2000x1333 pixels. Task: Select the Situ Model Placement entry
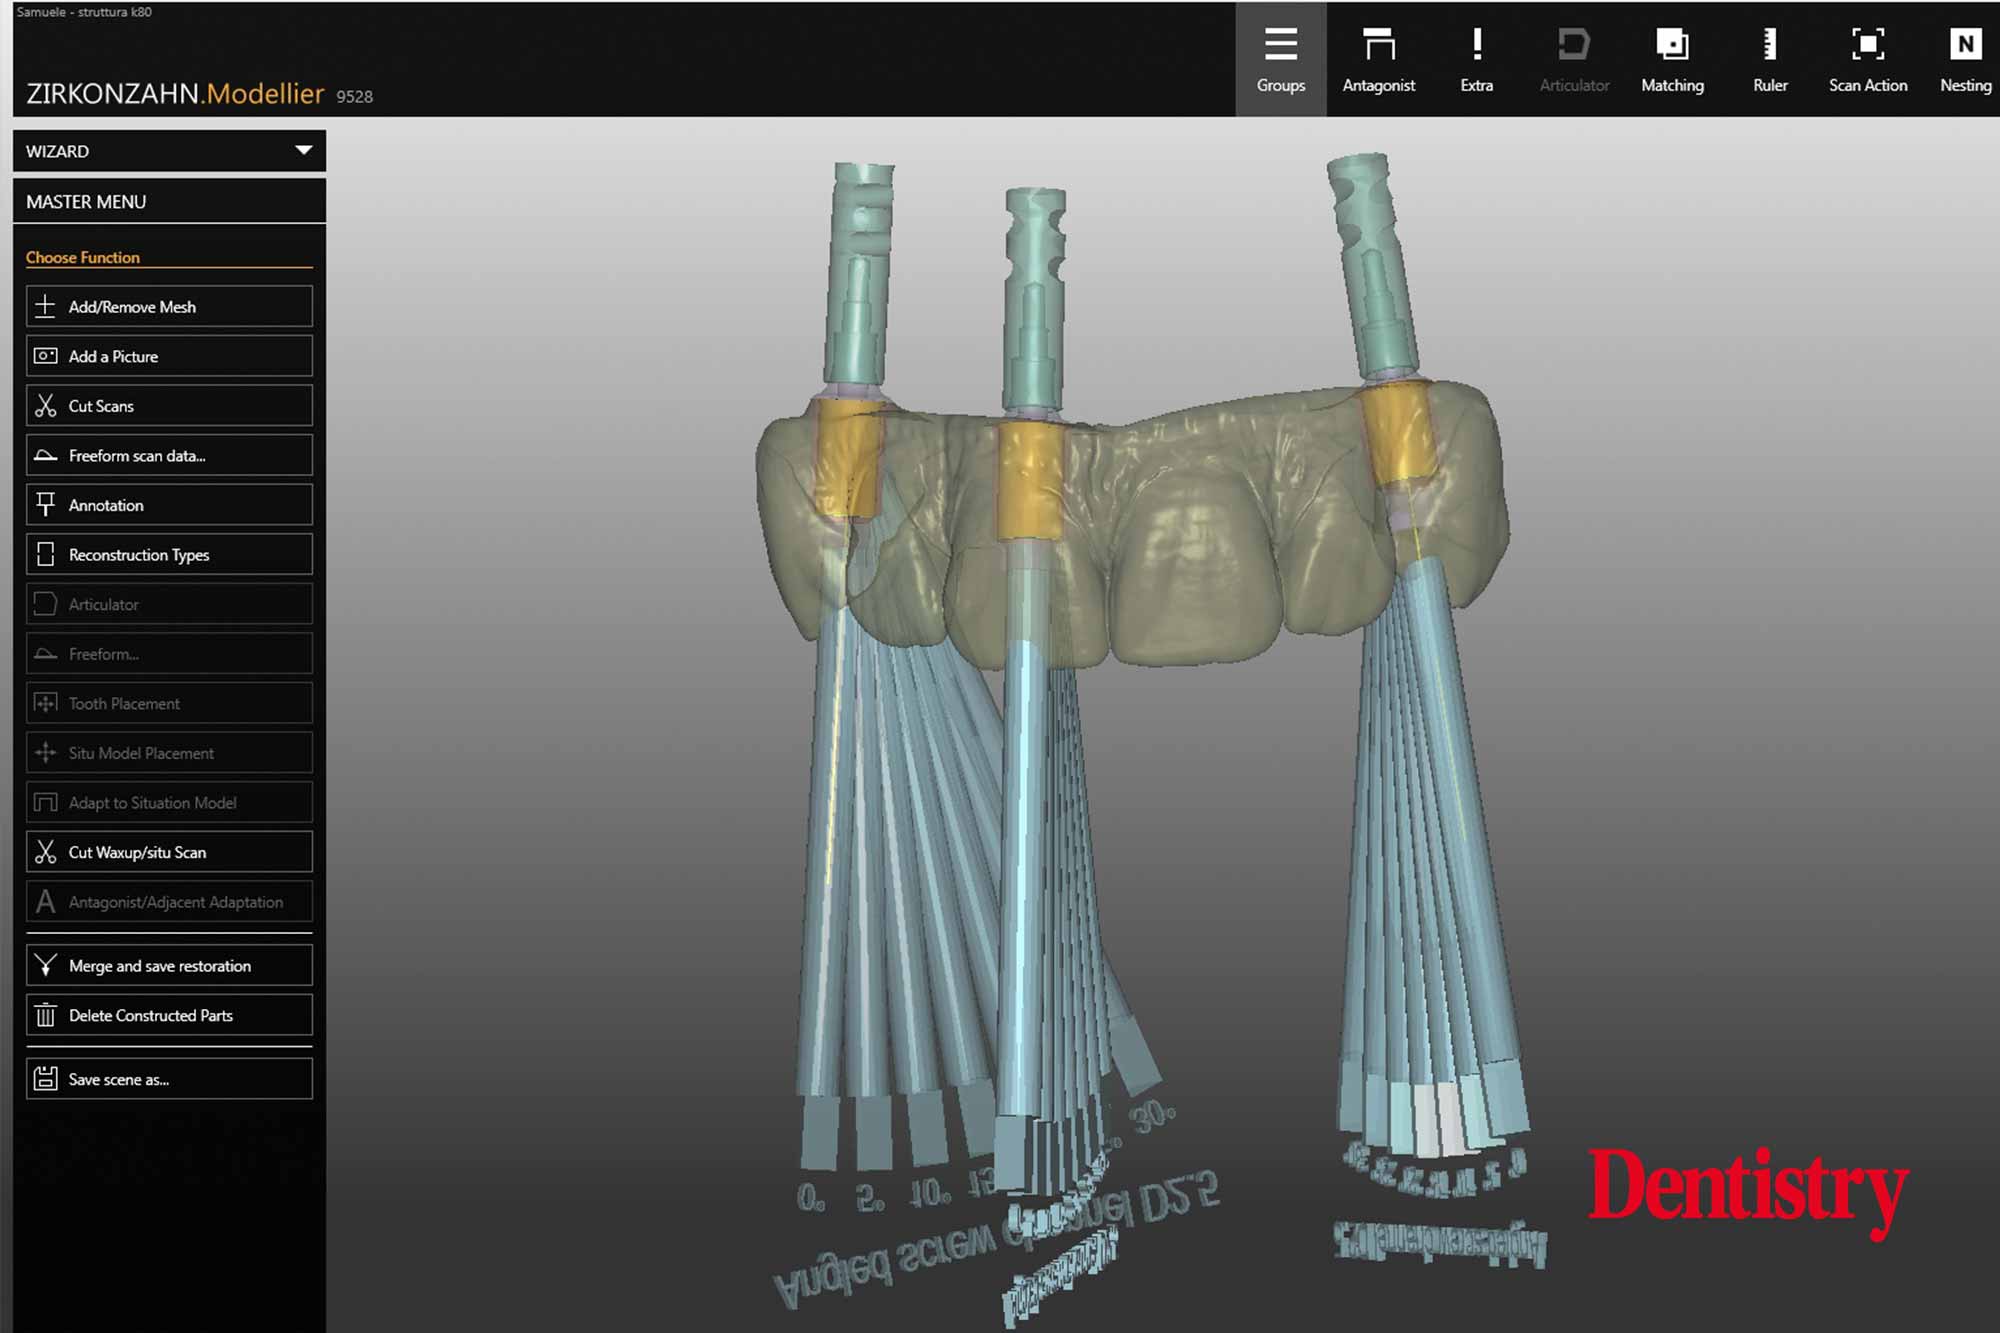click(169, 753)
